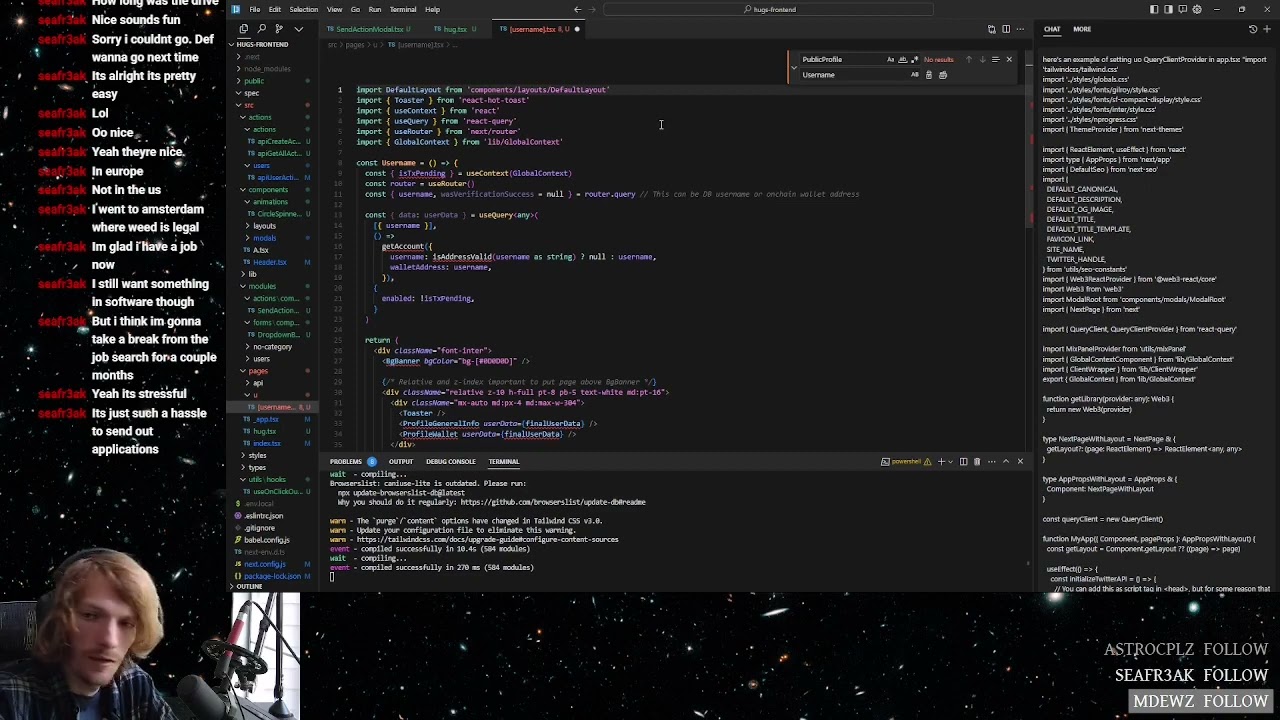Open Header.tsx in explorer

click(270, 262)
